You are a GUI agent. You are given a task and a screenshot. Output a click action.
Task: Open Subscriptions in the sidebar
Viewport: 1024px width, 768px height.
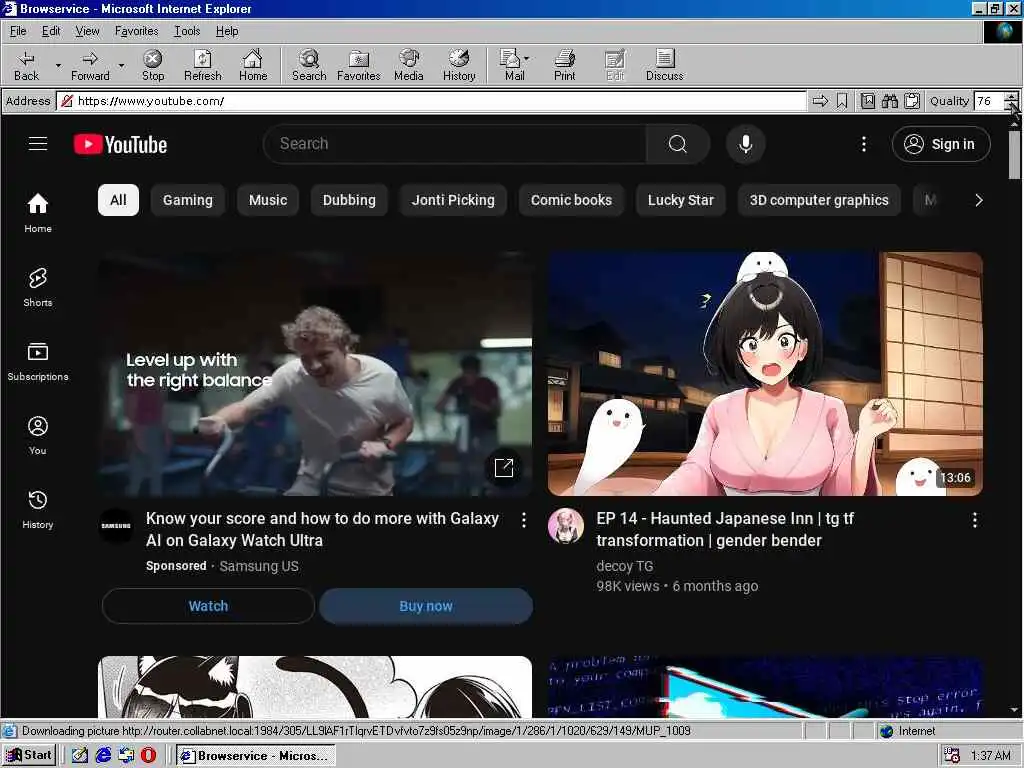(38, 361)
